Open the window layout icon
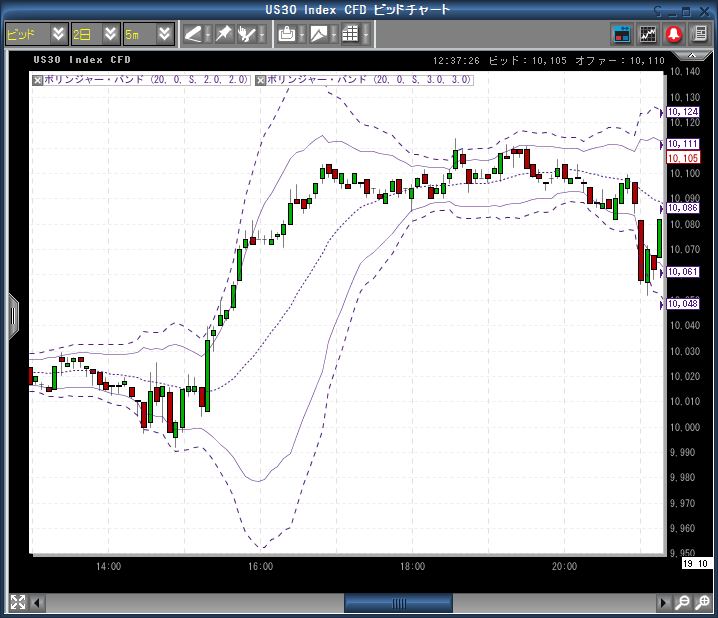Image resolution: width=718 pixels, height=618 pixels. 622,34
